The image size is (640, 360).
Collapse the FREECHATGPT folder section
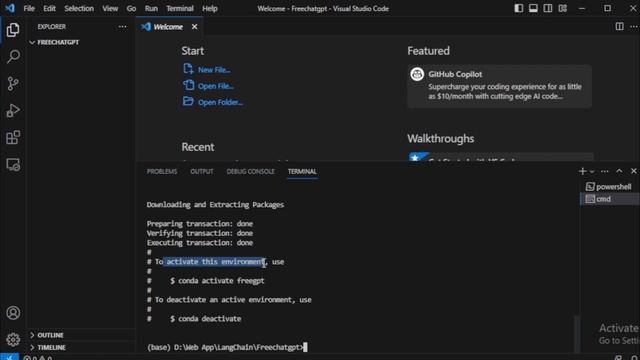(81, 42)
